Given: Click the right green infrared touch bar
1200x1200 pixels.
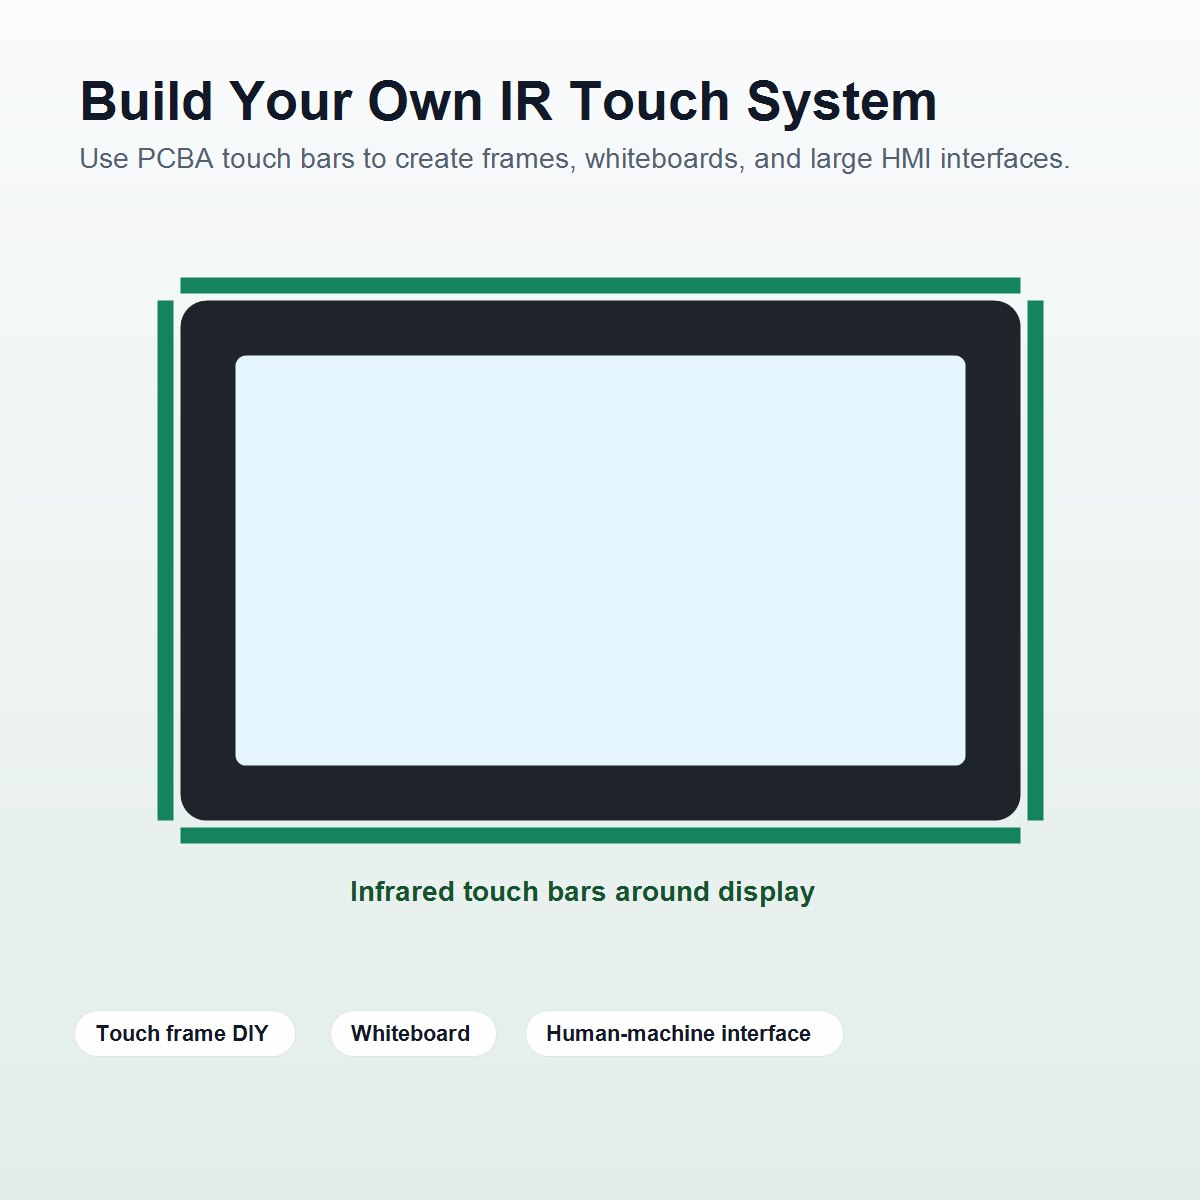Looking at the screenshot, I should coord(1035,560).
